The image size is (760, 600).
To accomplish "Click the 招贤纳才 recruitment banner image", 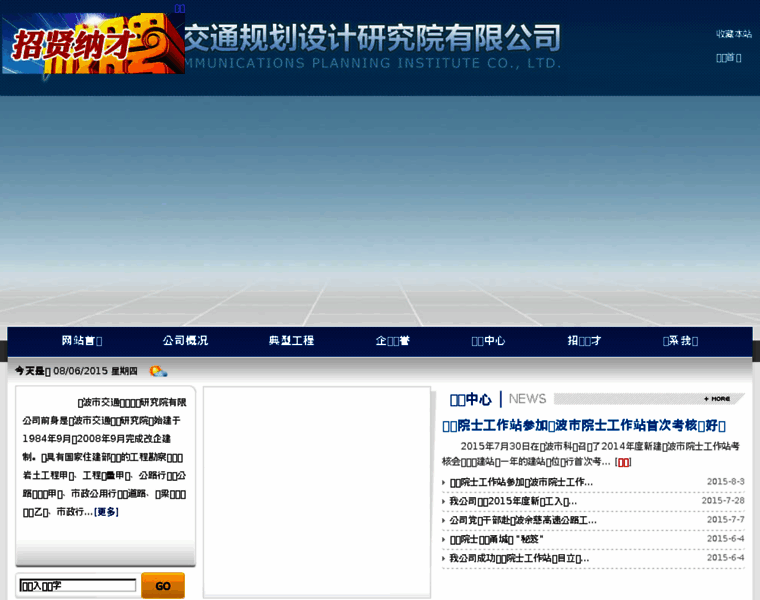I will point(93,44).
